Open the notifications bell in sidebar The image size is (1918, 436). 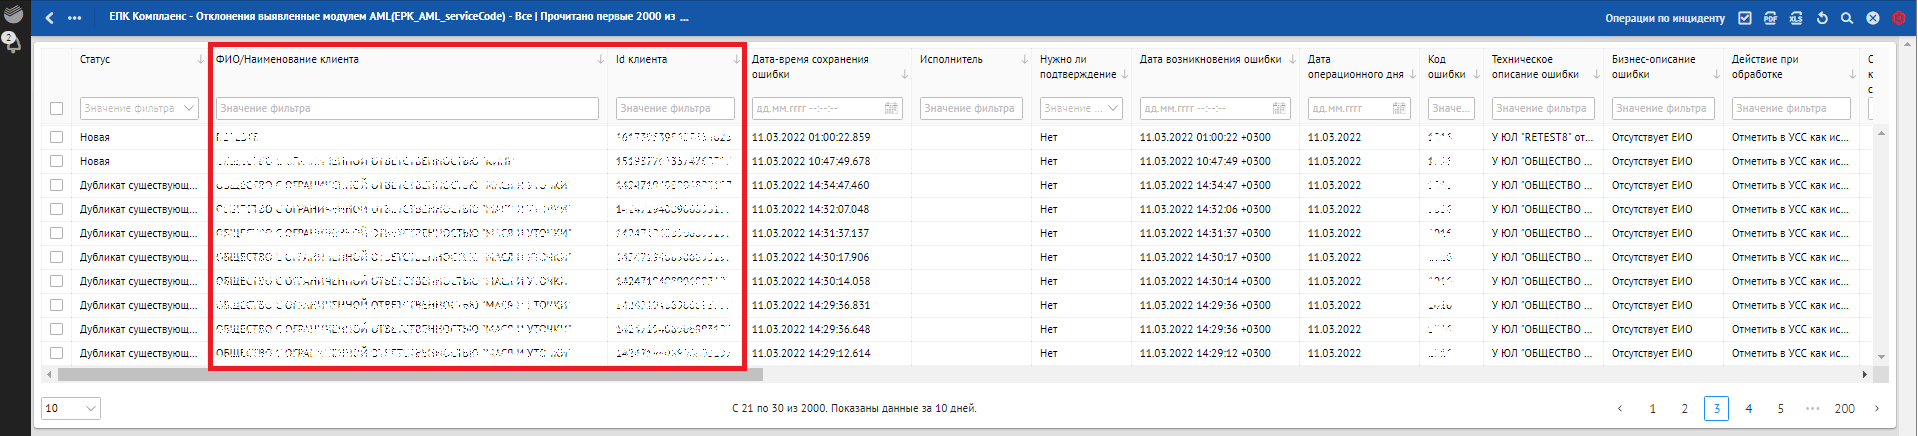point(13,43)
